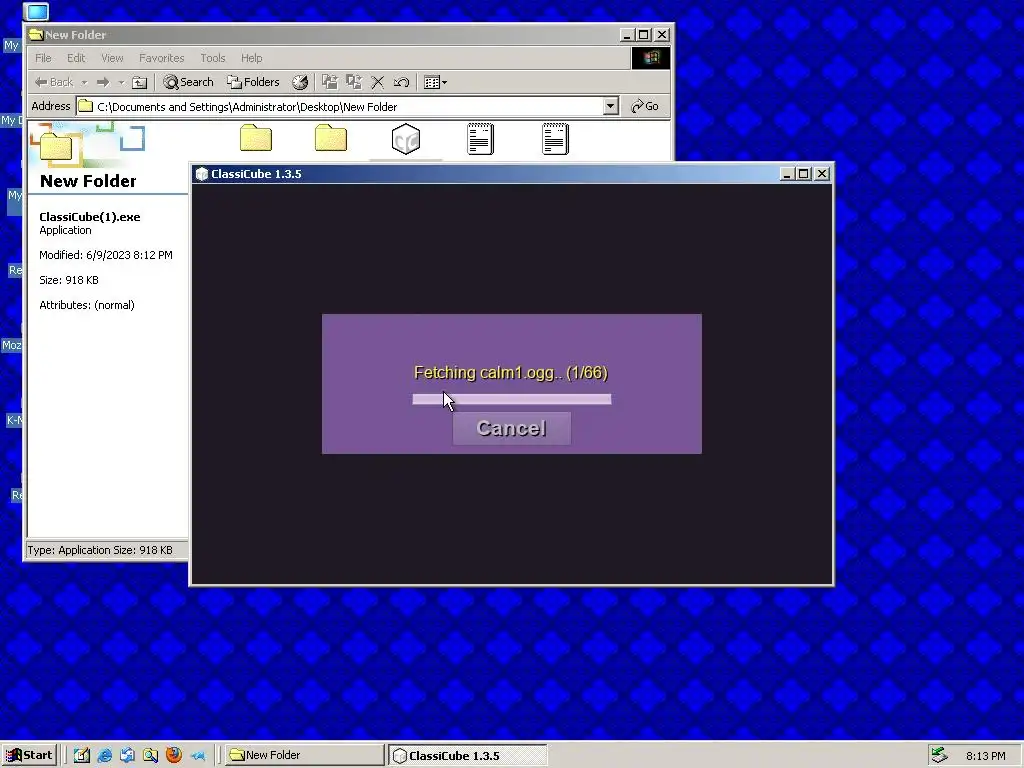Expand the Address bar dropdown arrow
Viewport: 1024px width, 768px height.
611,106
